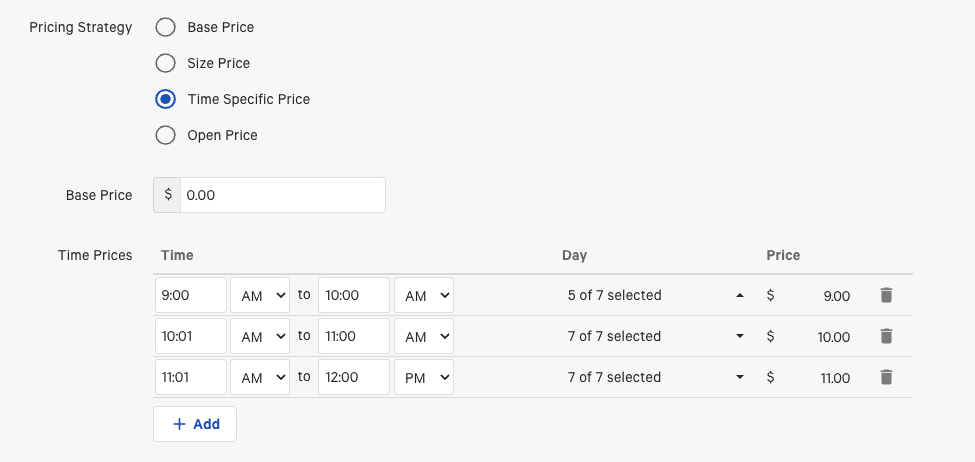Delete the 9:00 AM time price row
The width and height of the screenshot is (975, 462).
[x=885, y=295]
